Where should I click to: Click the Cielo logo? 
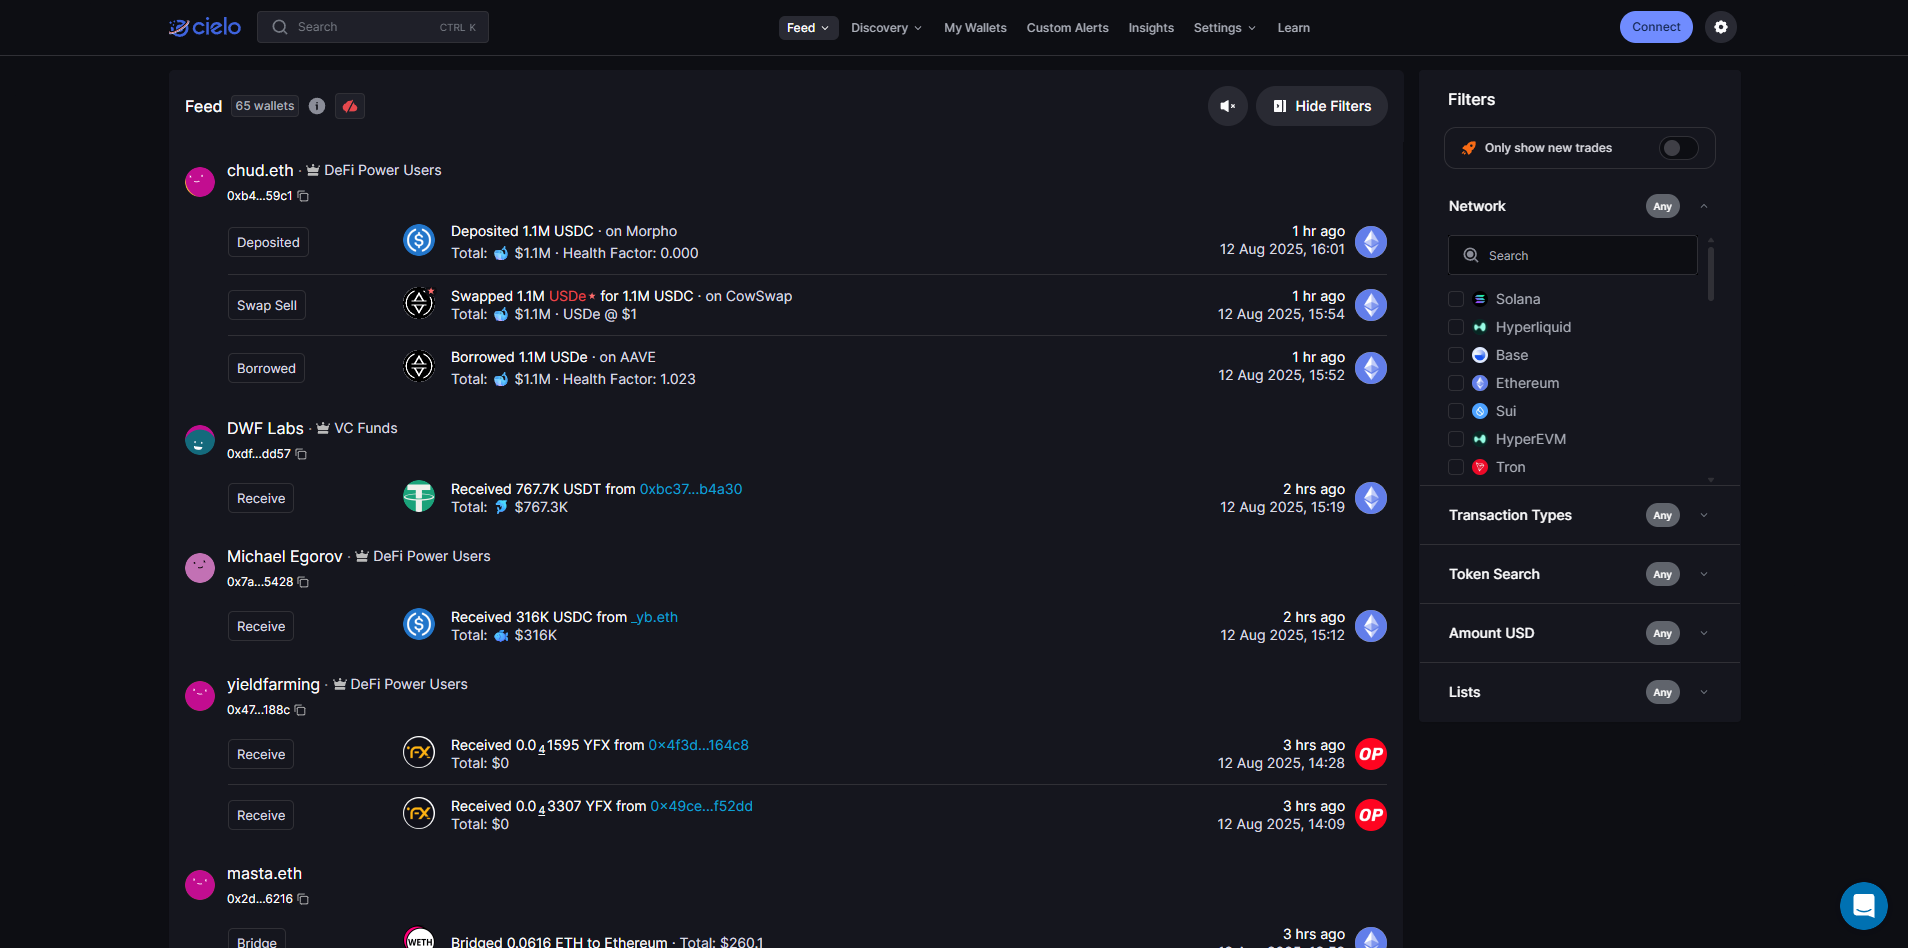(205, 27)
